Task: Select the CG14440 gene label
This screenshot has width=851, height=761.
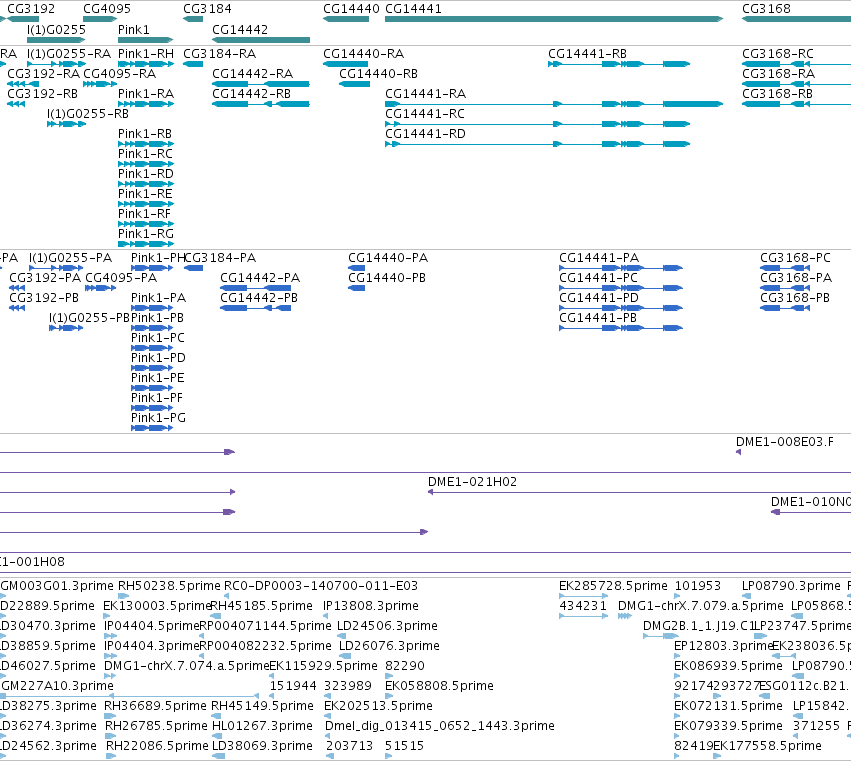Action: [351, 9]
